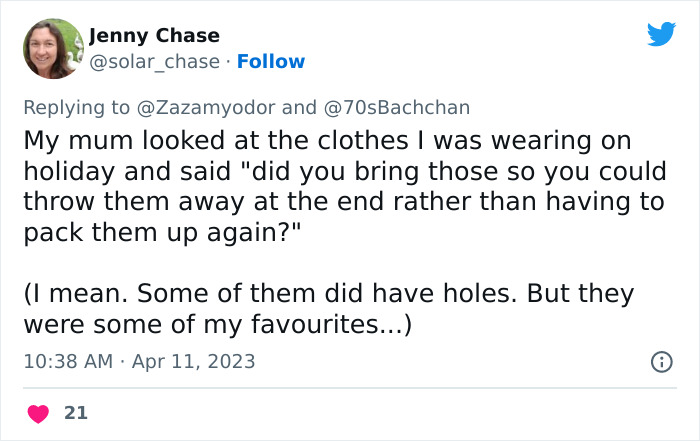Open the @solar_chase handle
This screenshot has height=441, width=700.
click(x=154, y=62)
